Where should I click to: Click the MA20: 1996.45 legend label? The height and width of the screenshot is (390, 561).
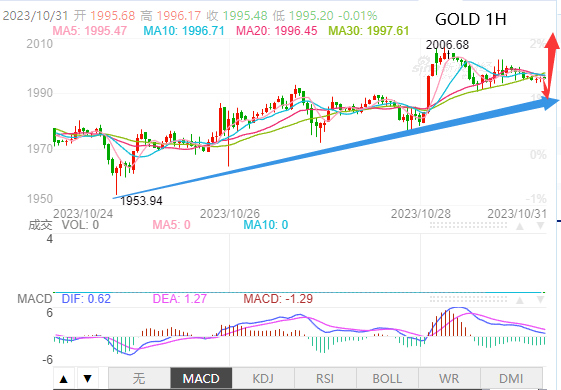277,31
